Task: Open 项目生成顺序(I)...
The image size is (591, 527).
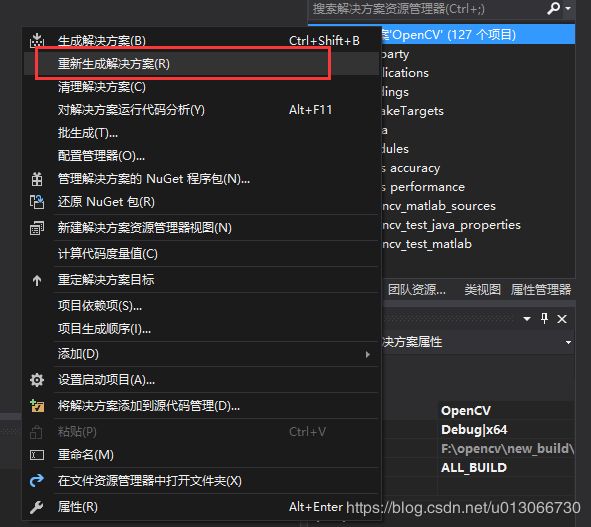Action: click(x=202, y=329)
